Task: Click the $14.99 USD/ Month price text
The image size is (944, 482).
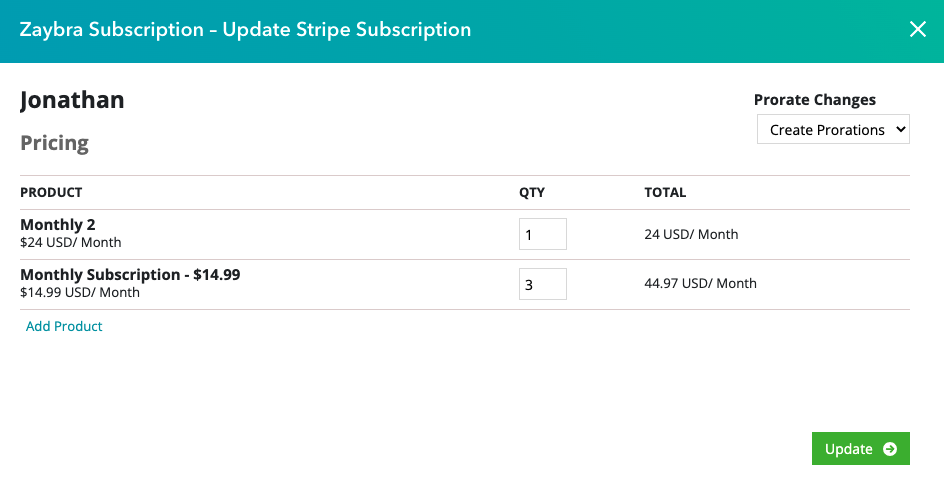Action: [80, 292]
